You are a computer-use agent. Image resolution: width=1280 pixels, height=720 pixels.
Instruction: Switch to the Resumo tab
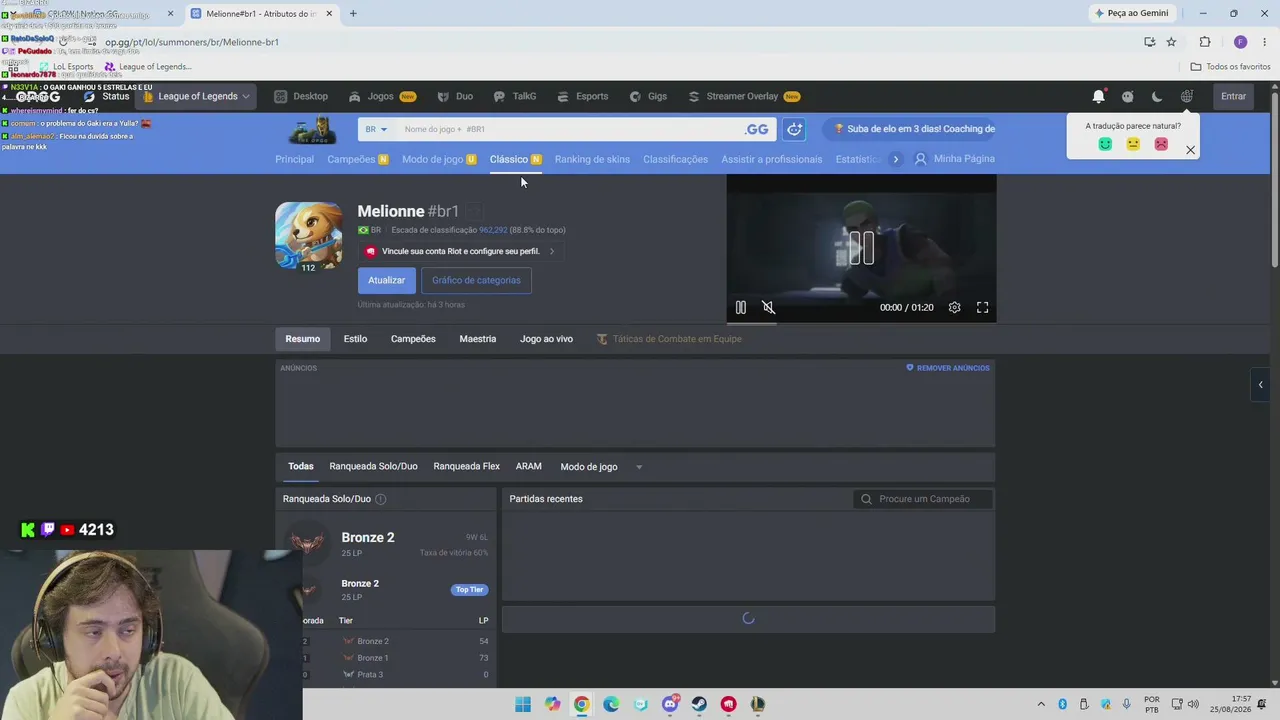302,339
